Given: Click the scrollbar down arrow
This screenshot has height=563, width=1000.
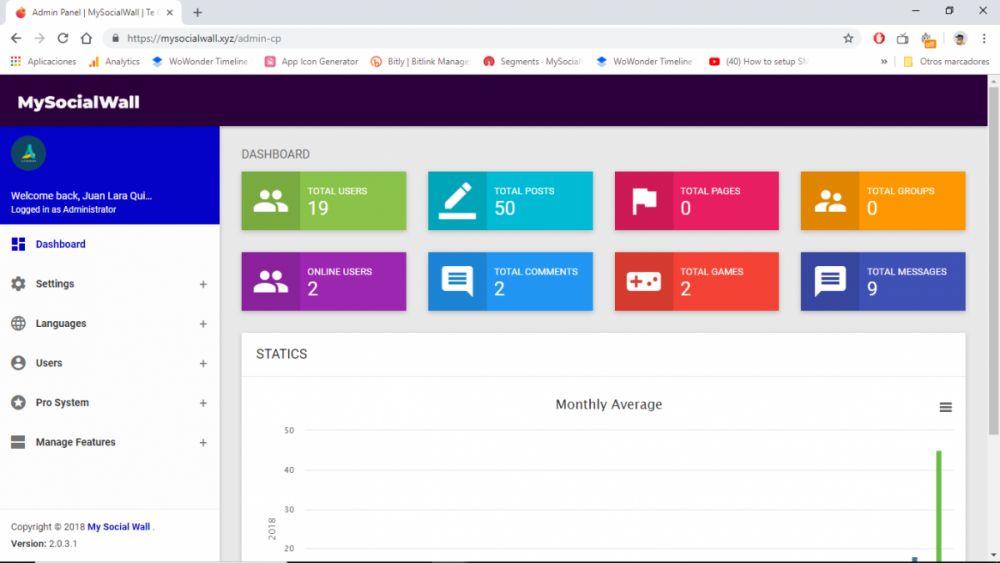Looking at the screenshot, I should 994,556.
